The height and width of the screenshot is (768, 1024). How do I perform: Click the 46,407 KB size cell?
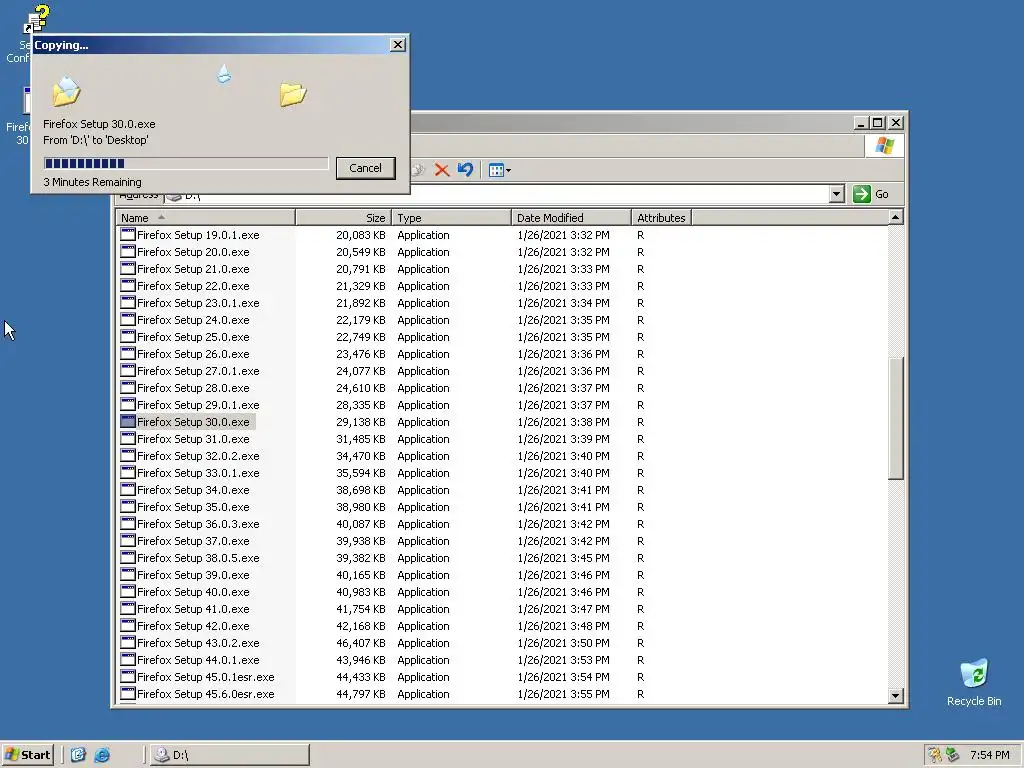point(360,643)
